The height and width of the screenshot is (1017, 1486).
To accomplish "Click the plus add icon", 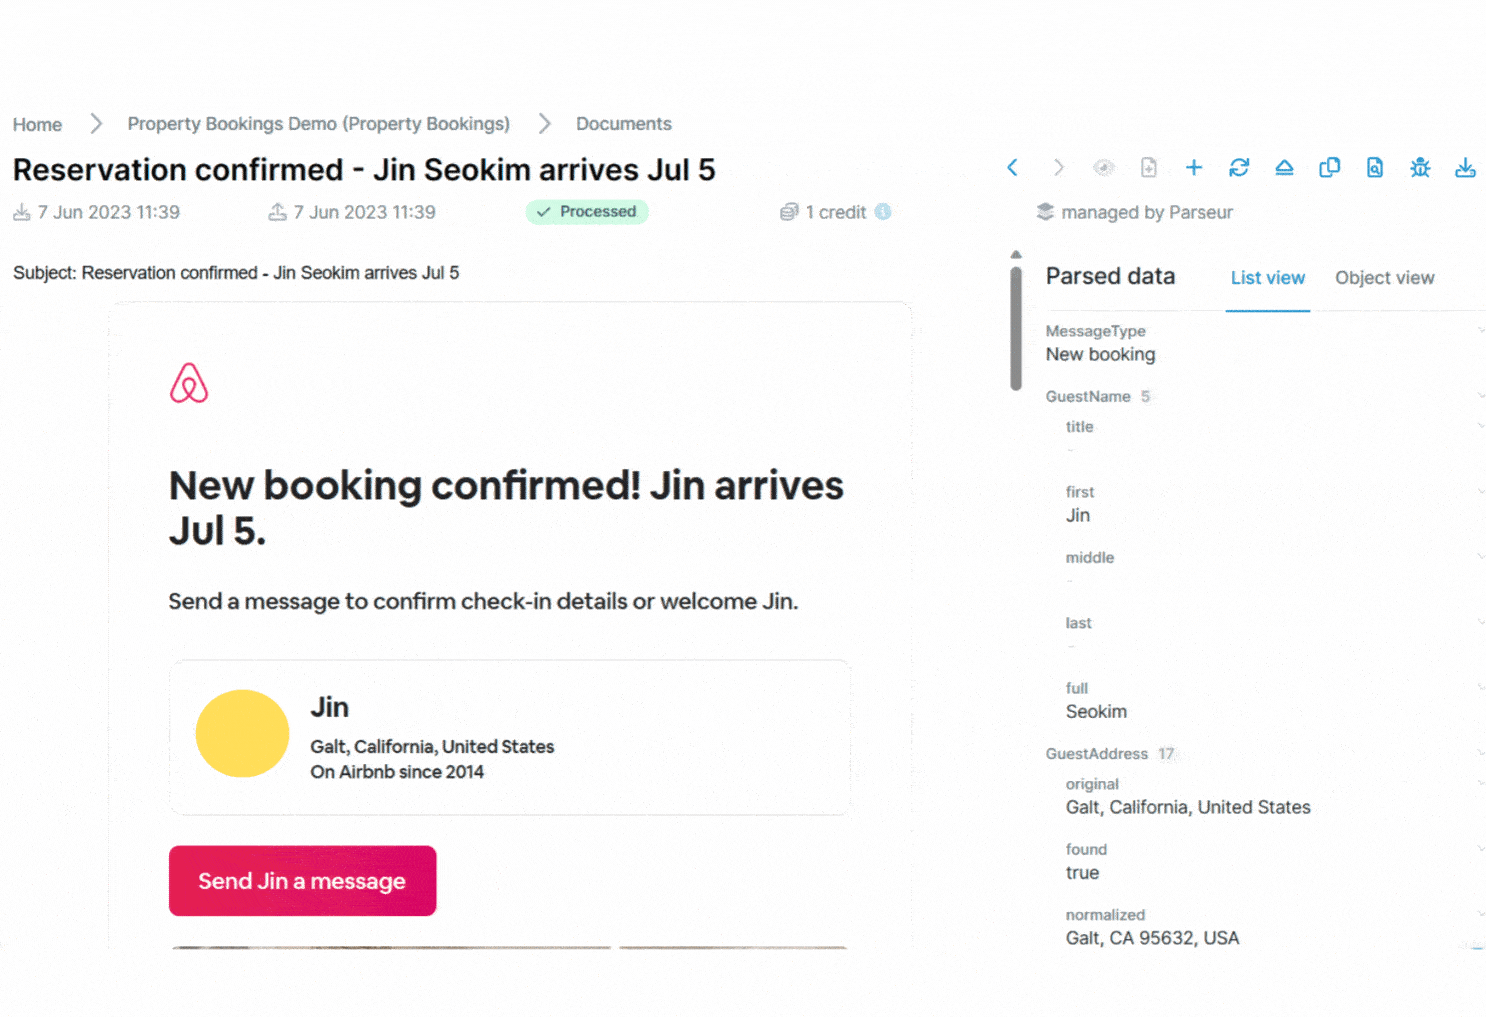I will [1194, 168].
